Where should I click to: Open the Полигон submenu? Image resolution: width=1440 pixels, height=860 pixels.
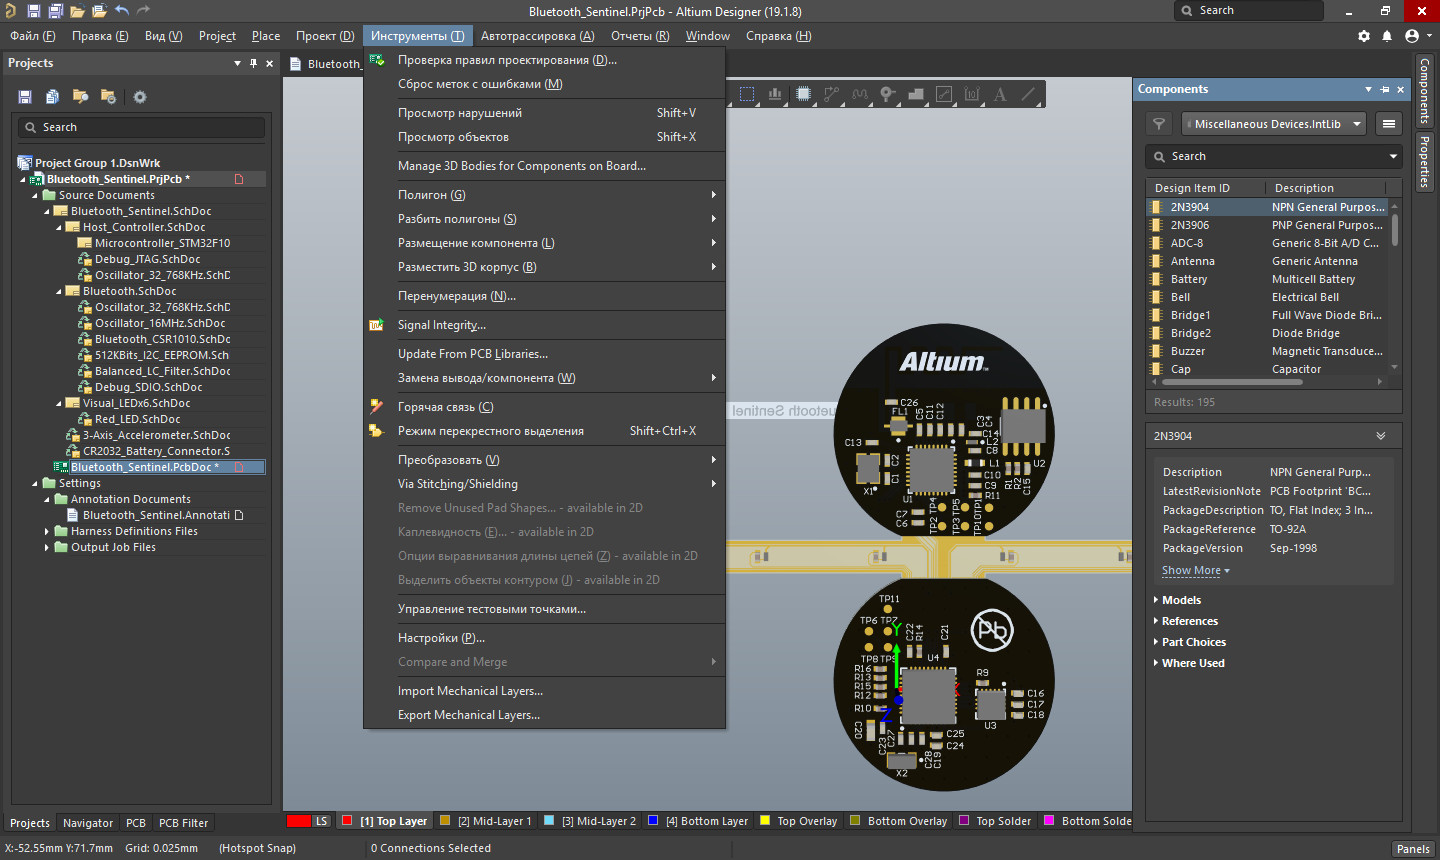[544, 195]
